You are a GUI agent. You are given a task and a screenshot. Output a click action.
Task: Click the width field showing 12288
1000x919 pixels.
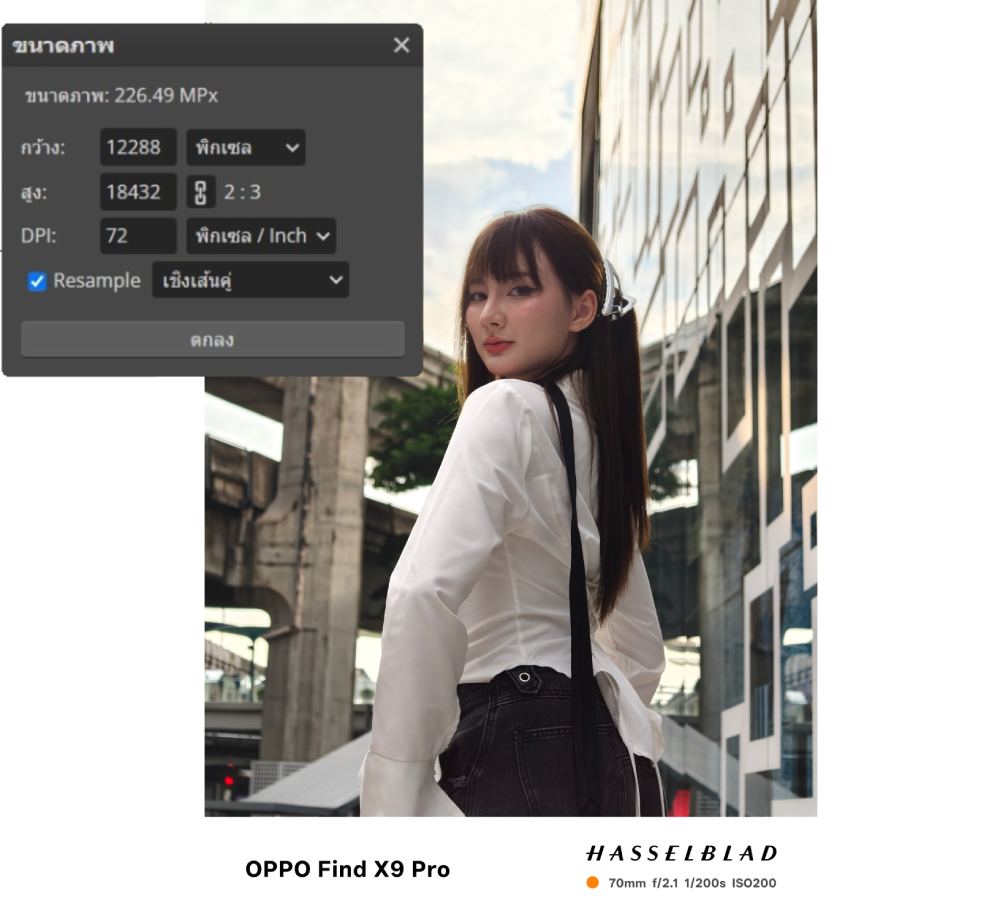(x=138, y=148)
